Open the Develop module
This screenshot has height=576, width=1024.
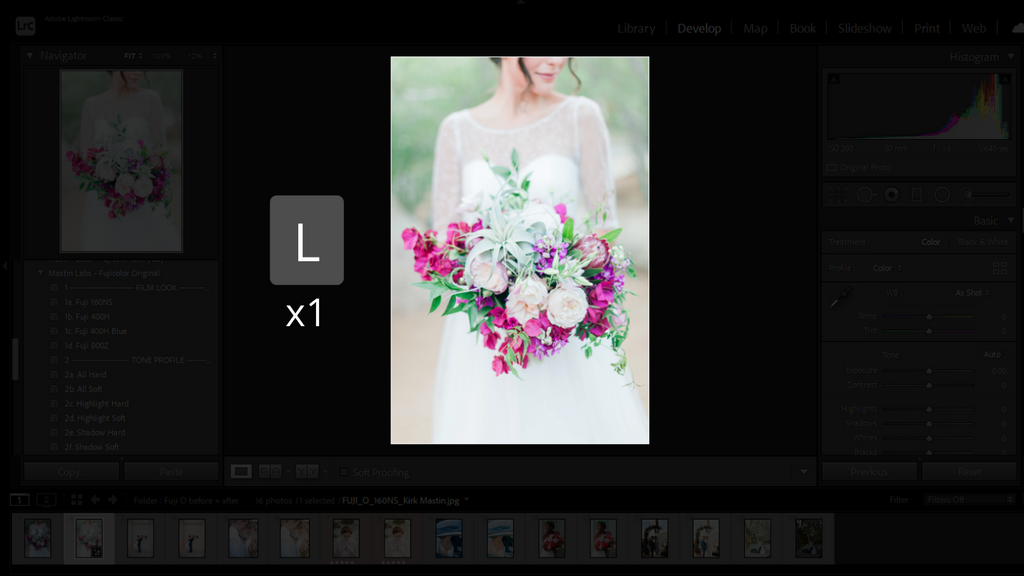click(x=699, y=29)
